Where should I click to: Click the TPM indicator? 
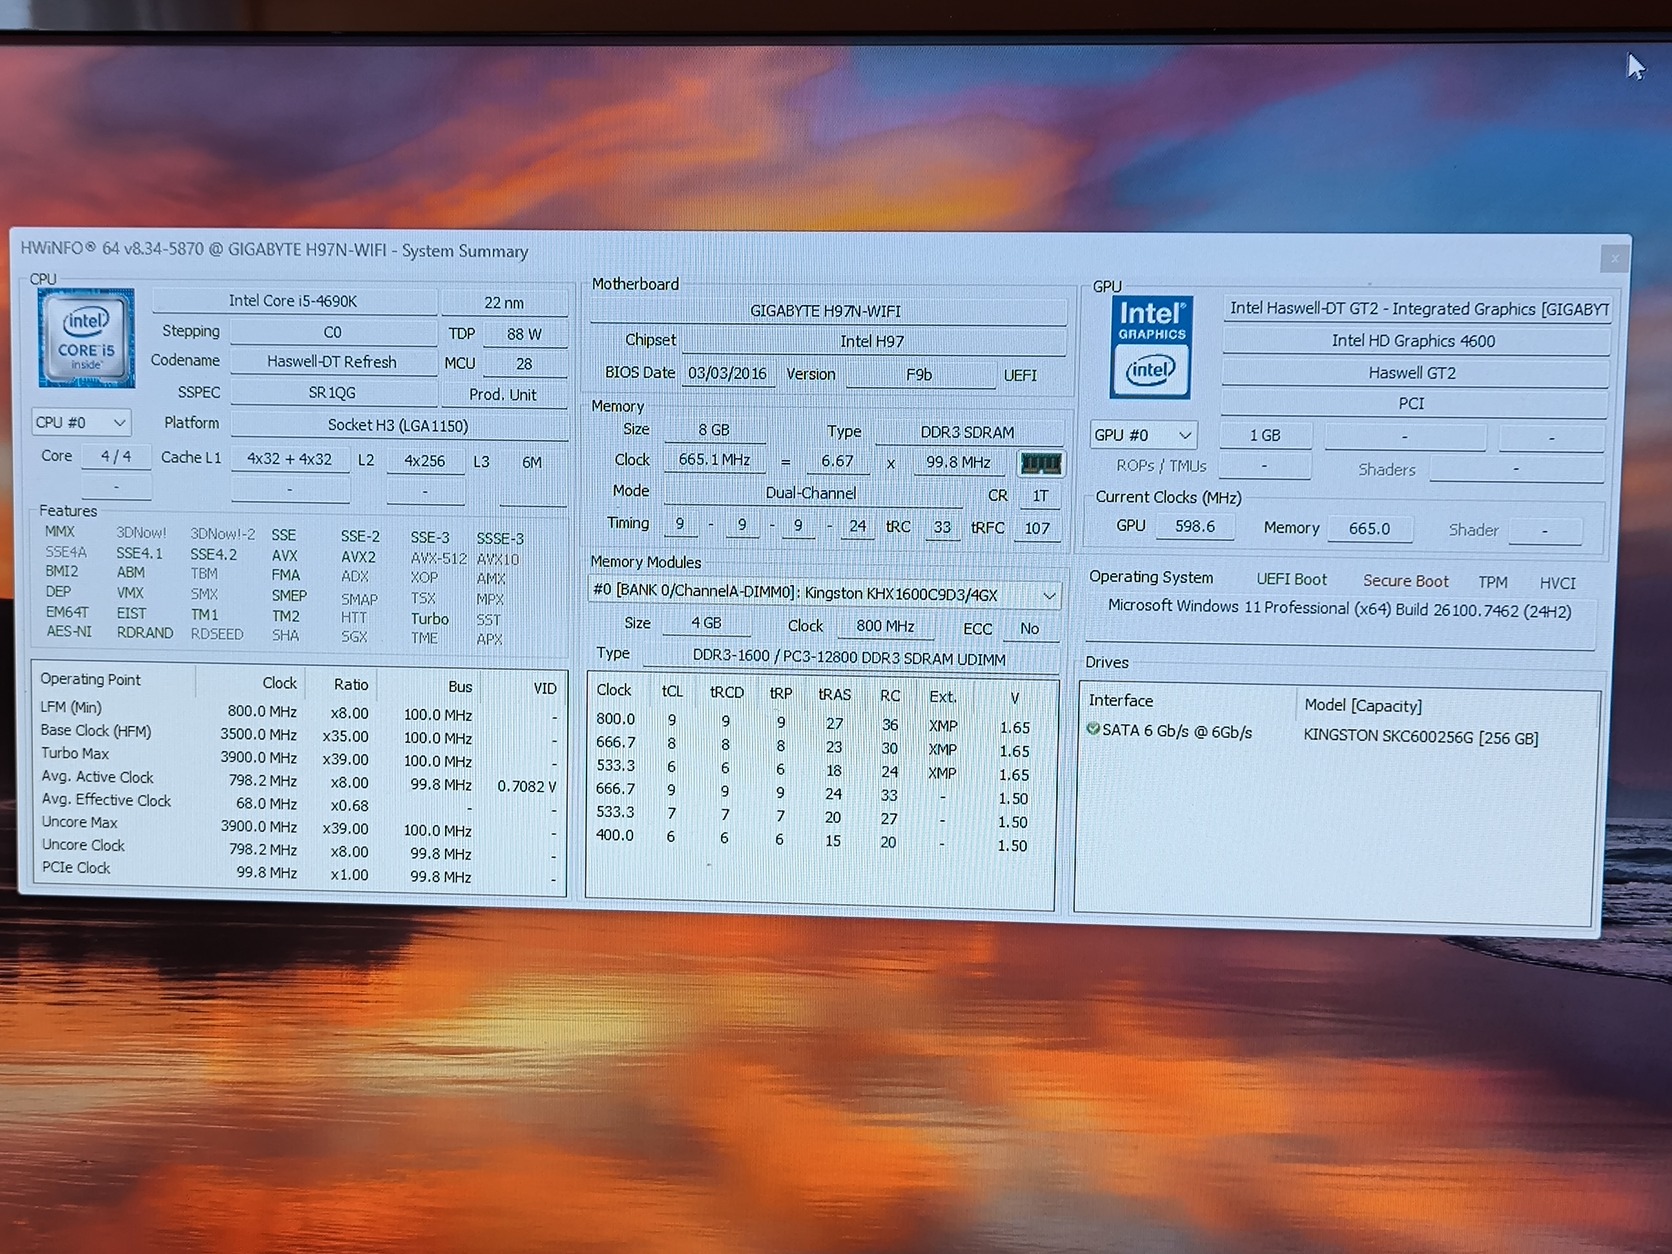1492,582
